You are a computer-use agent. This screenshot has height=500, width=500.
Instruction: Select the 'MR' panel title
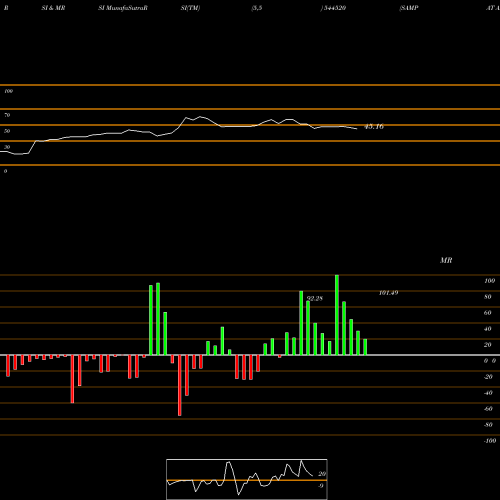tap(446, 260)
